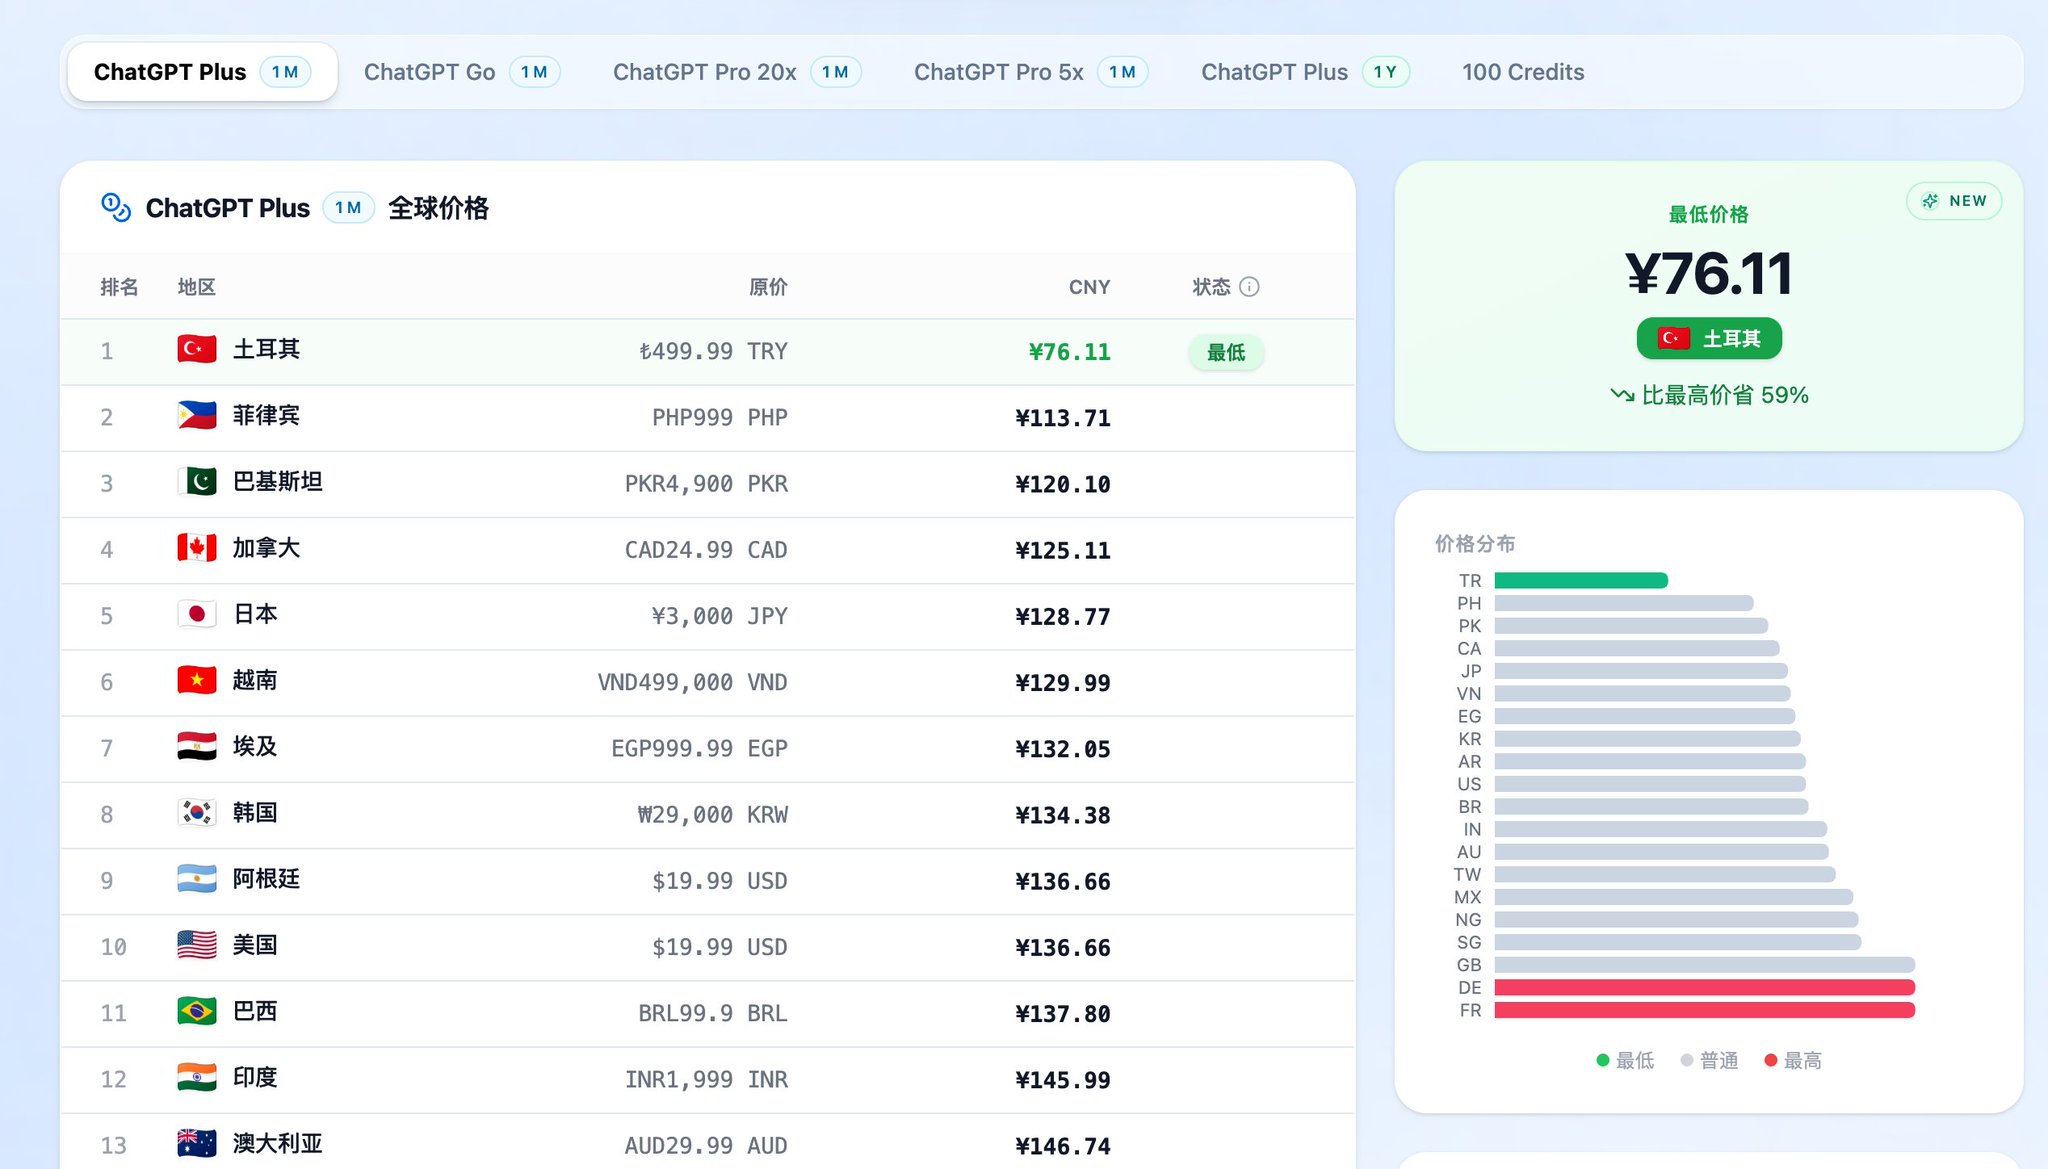Click the ₺499.99 original price
Screen dimensions: 2048x1169
pos(686,352)
